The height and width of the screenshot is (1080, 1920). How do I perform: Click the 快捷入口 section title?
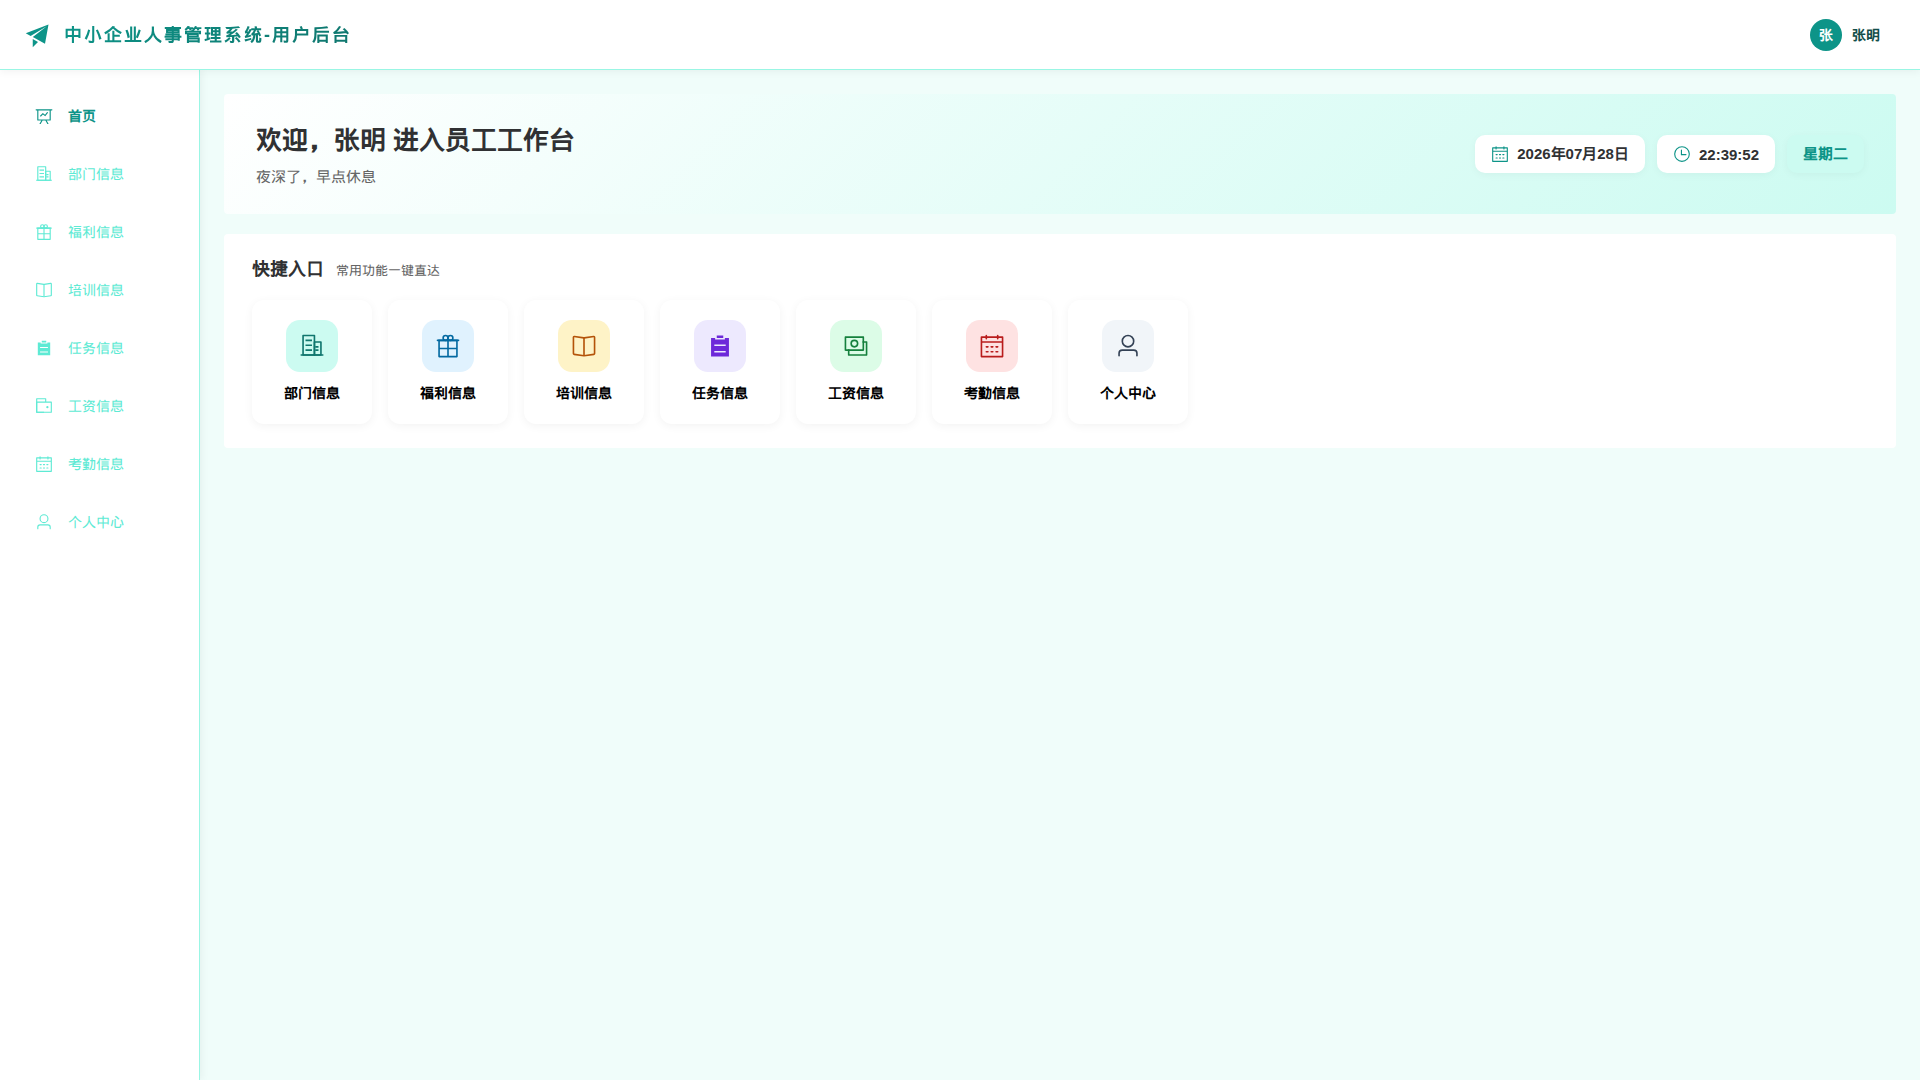pyautogui.click(x=288, y=269)
